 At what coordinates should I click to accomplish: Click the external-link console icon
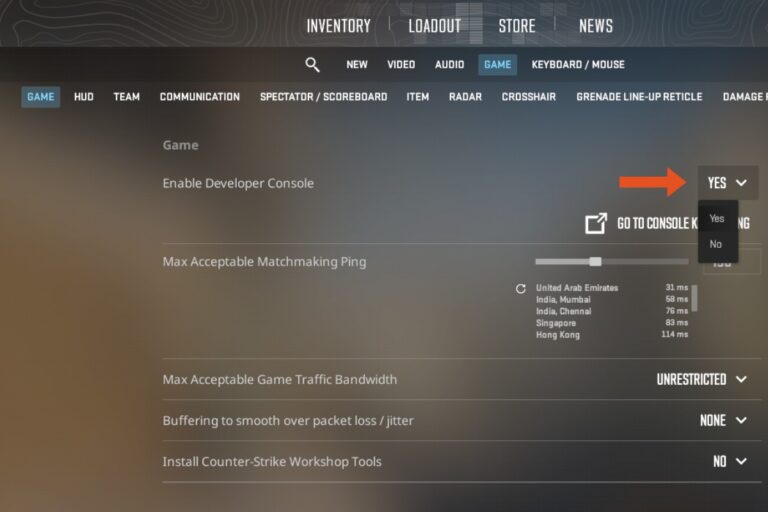coord(596,223)
